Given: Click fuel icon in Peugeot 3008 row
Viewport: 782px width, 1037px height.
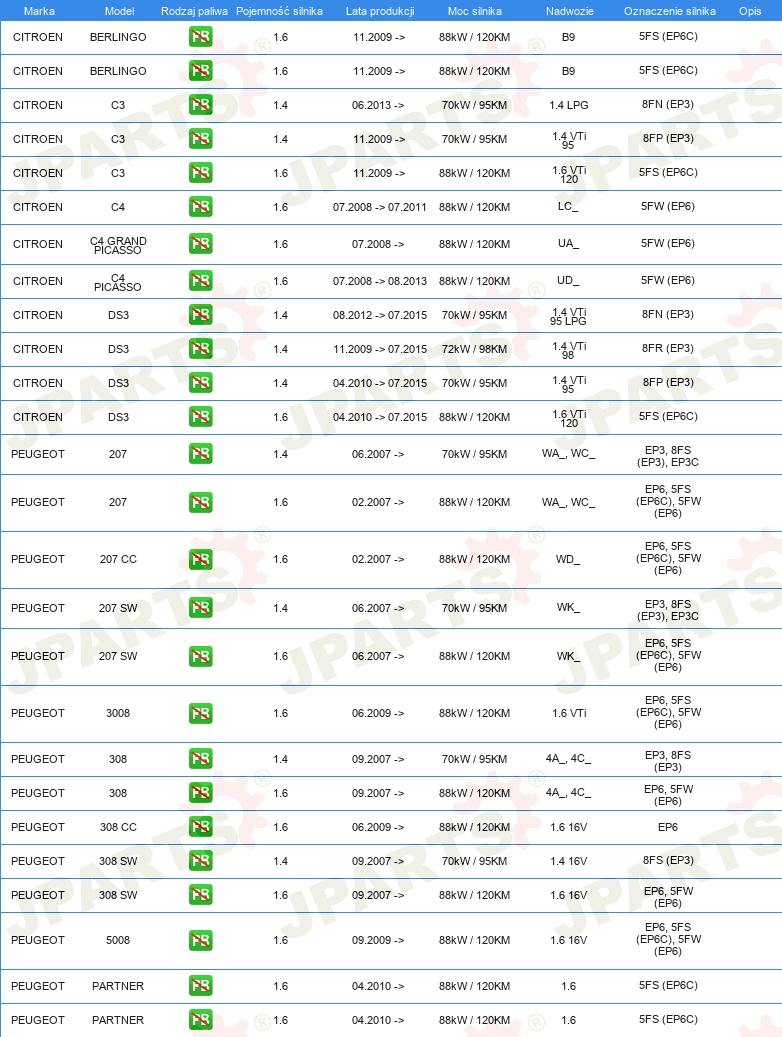Looking at the screenshot, I should pos(200,713).
